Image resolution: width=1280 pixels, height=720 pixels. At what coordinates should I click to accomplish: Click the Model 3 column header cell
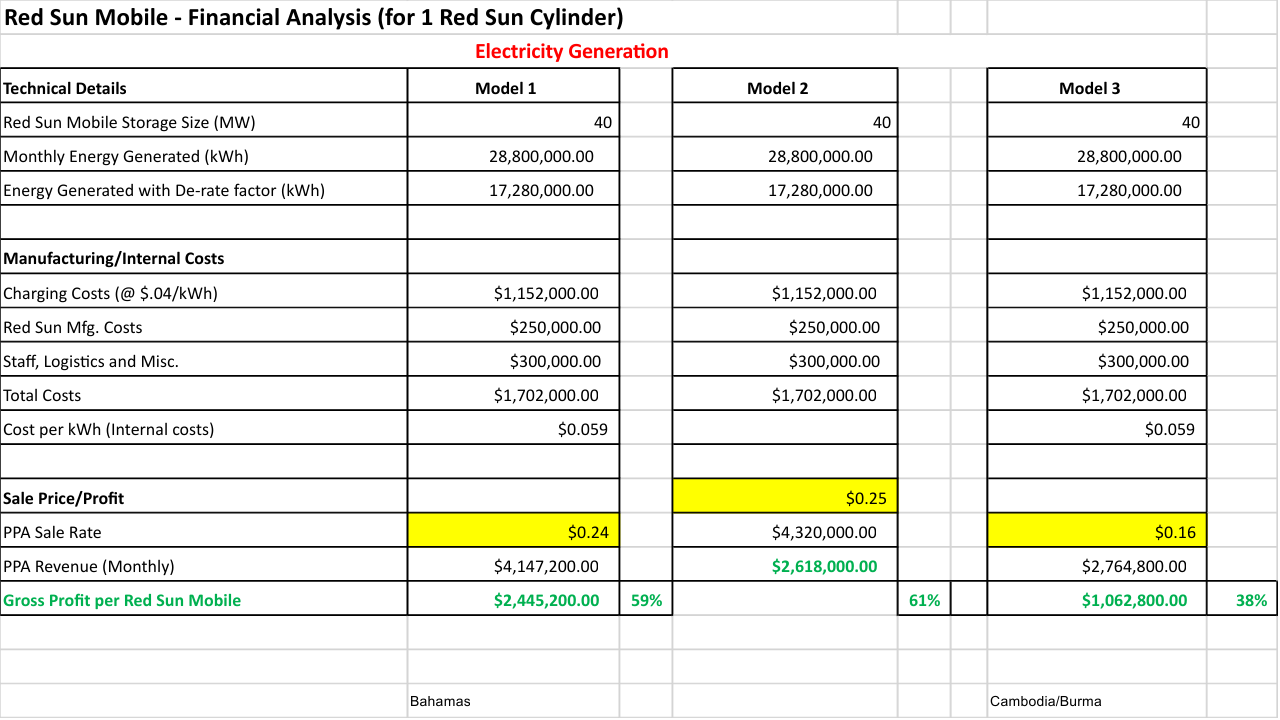click(1097, 87)
